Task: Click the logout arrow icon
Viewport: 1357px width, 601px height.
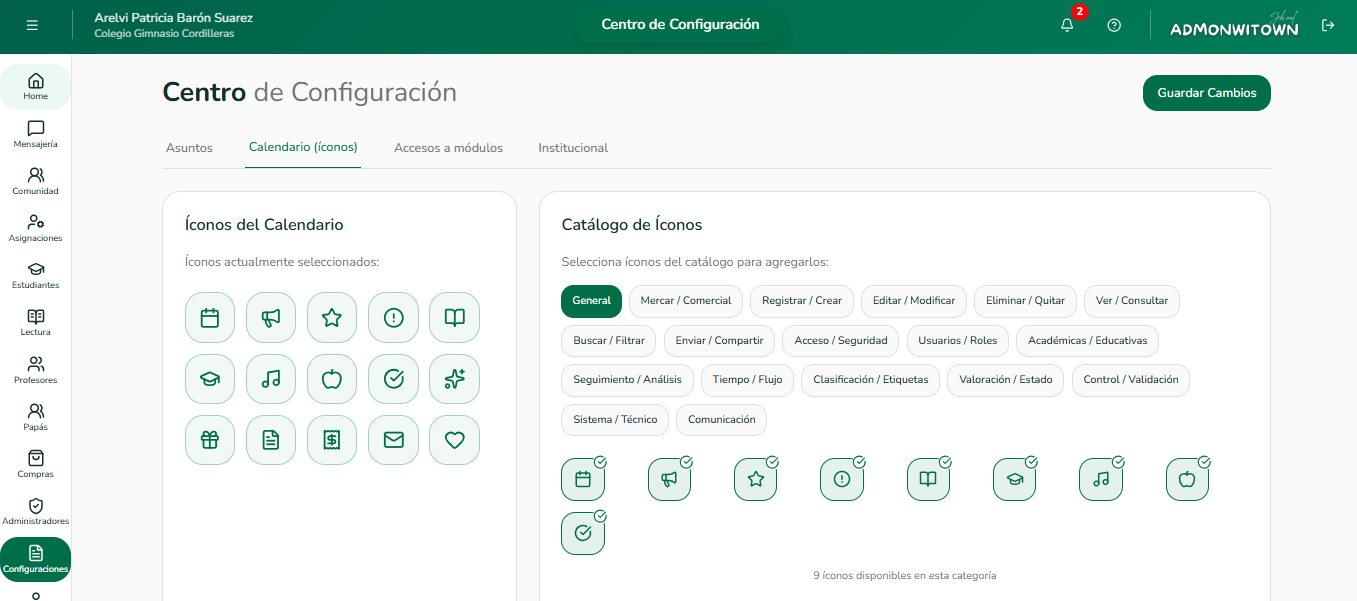Action: 1328,25
